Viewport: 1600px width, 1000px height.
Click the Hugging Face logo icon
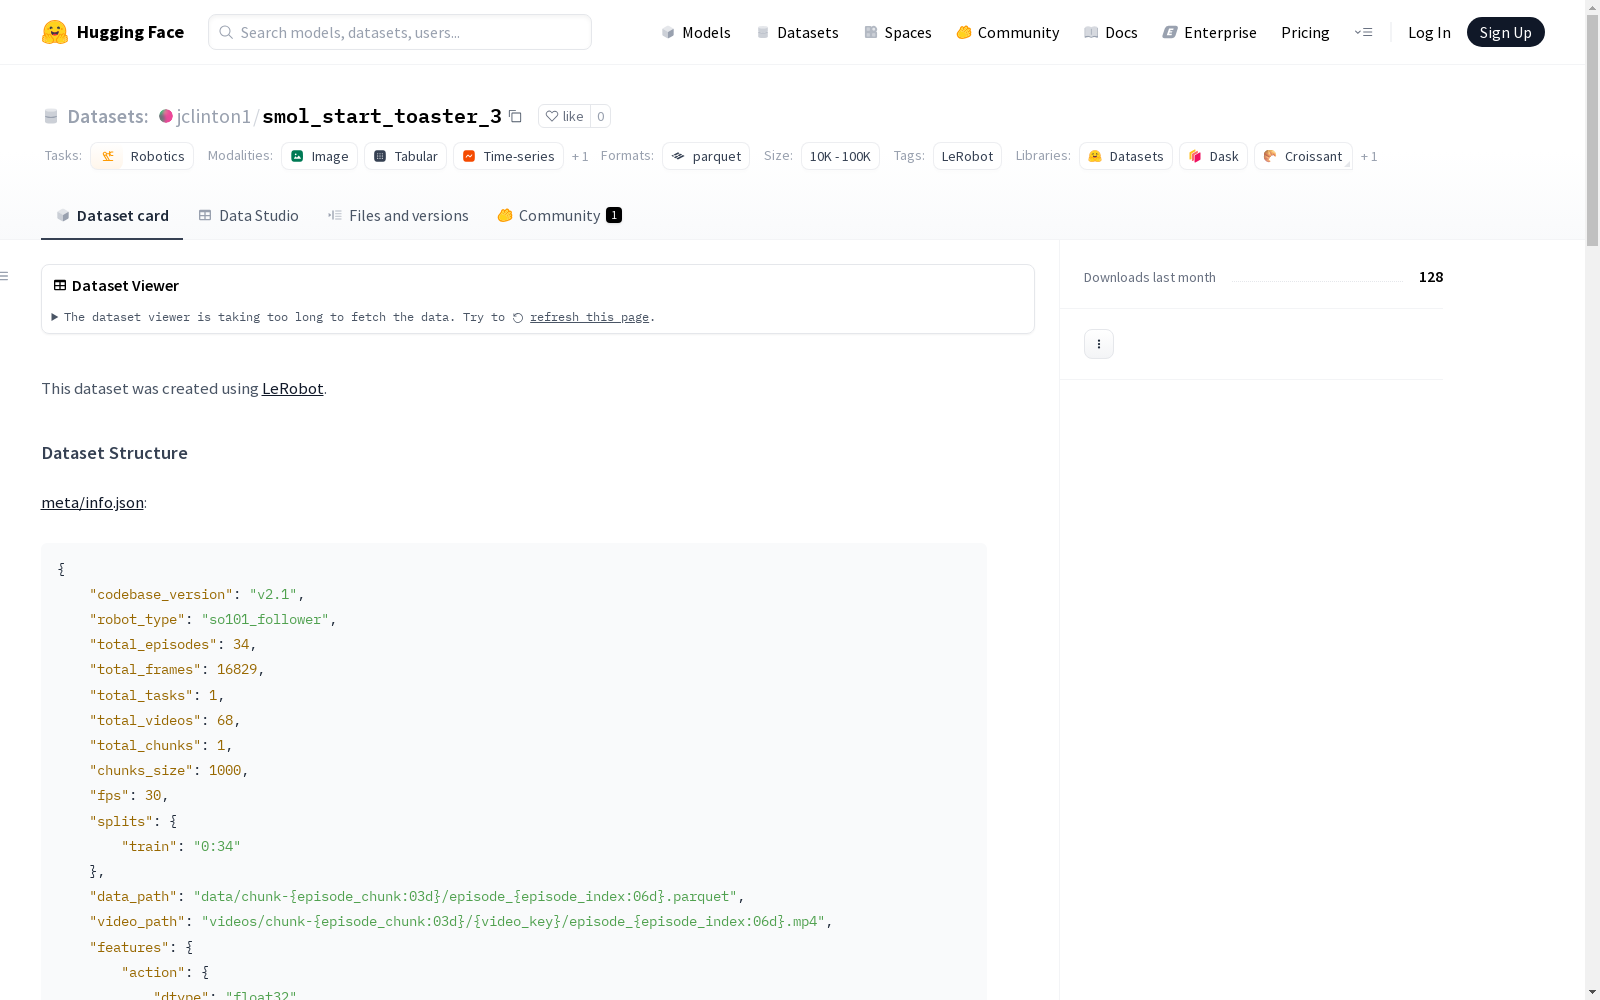55,32
